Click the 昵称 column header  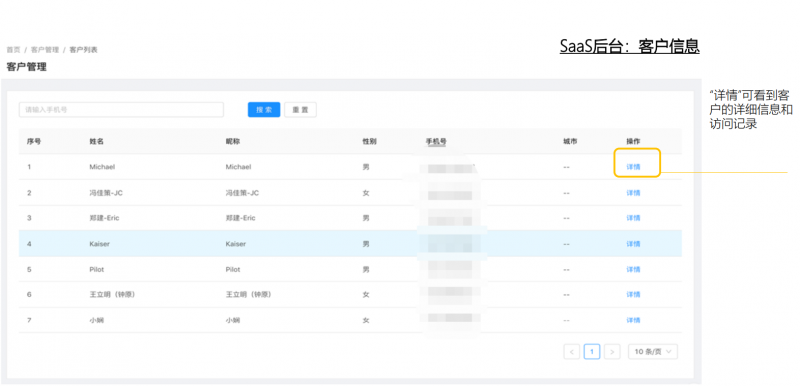[233, 141]
